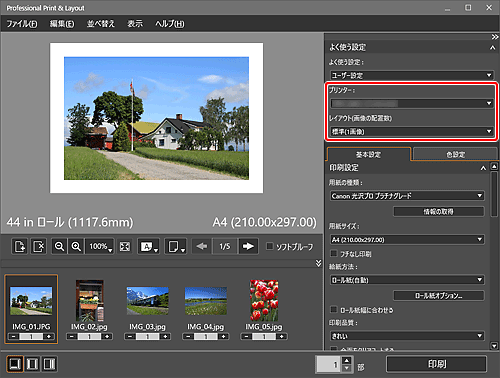This screenshot has height=378, width=500.
Task: Select the two-pane view layout icon
Action: point(32,364)
